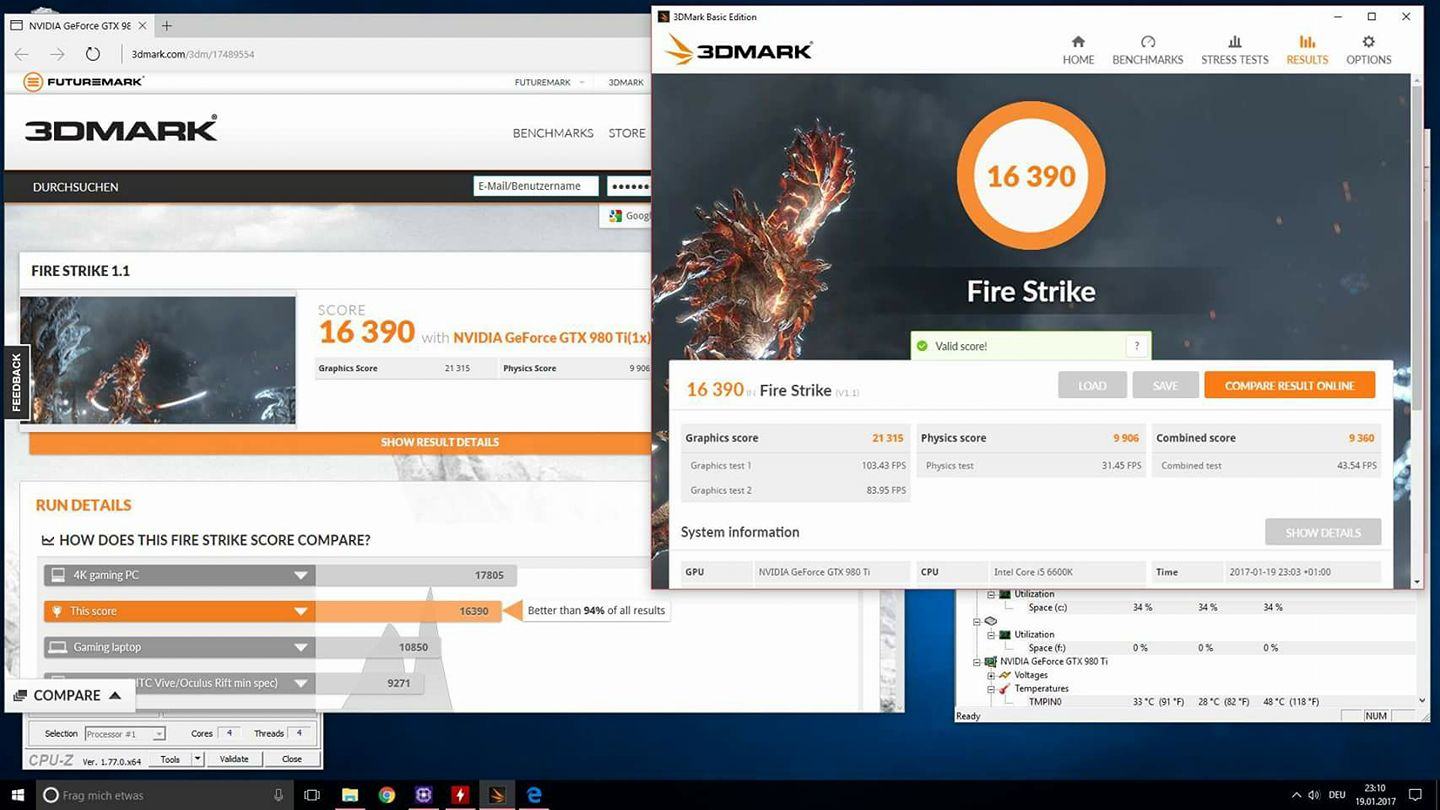Click the SAVE button
1440x810 pixels.
[1165, 385]
